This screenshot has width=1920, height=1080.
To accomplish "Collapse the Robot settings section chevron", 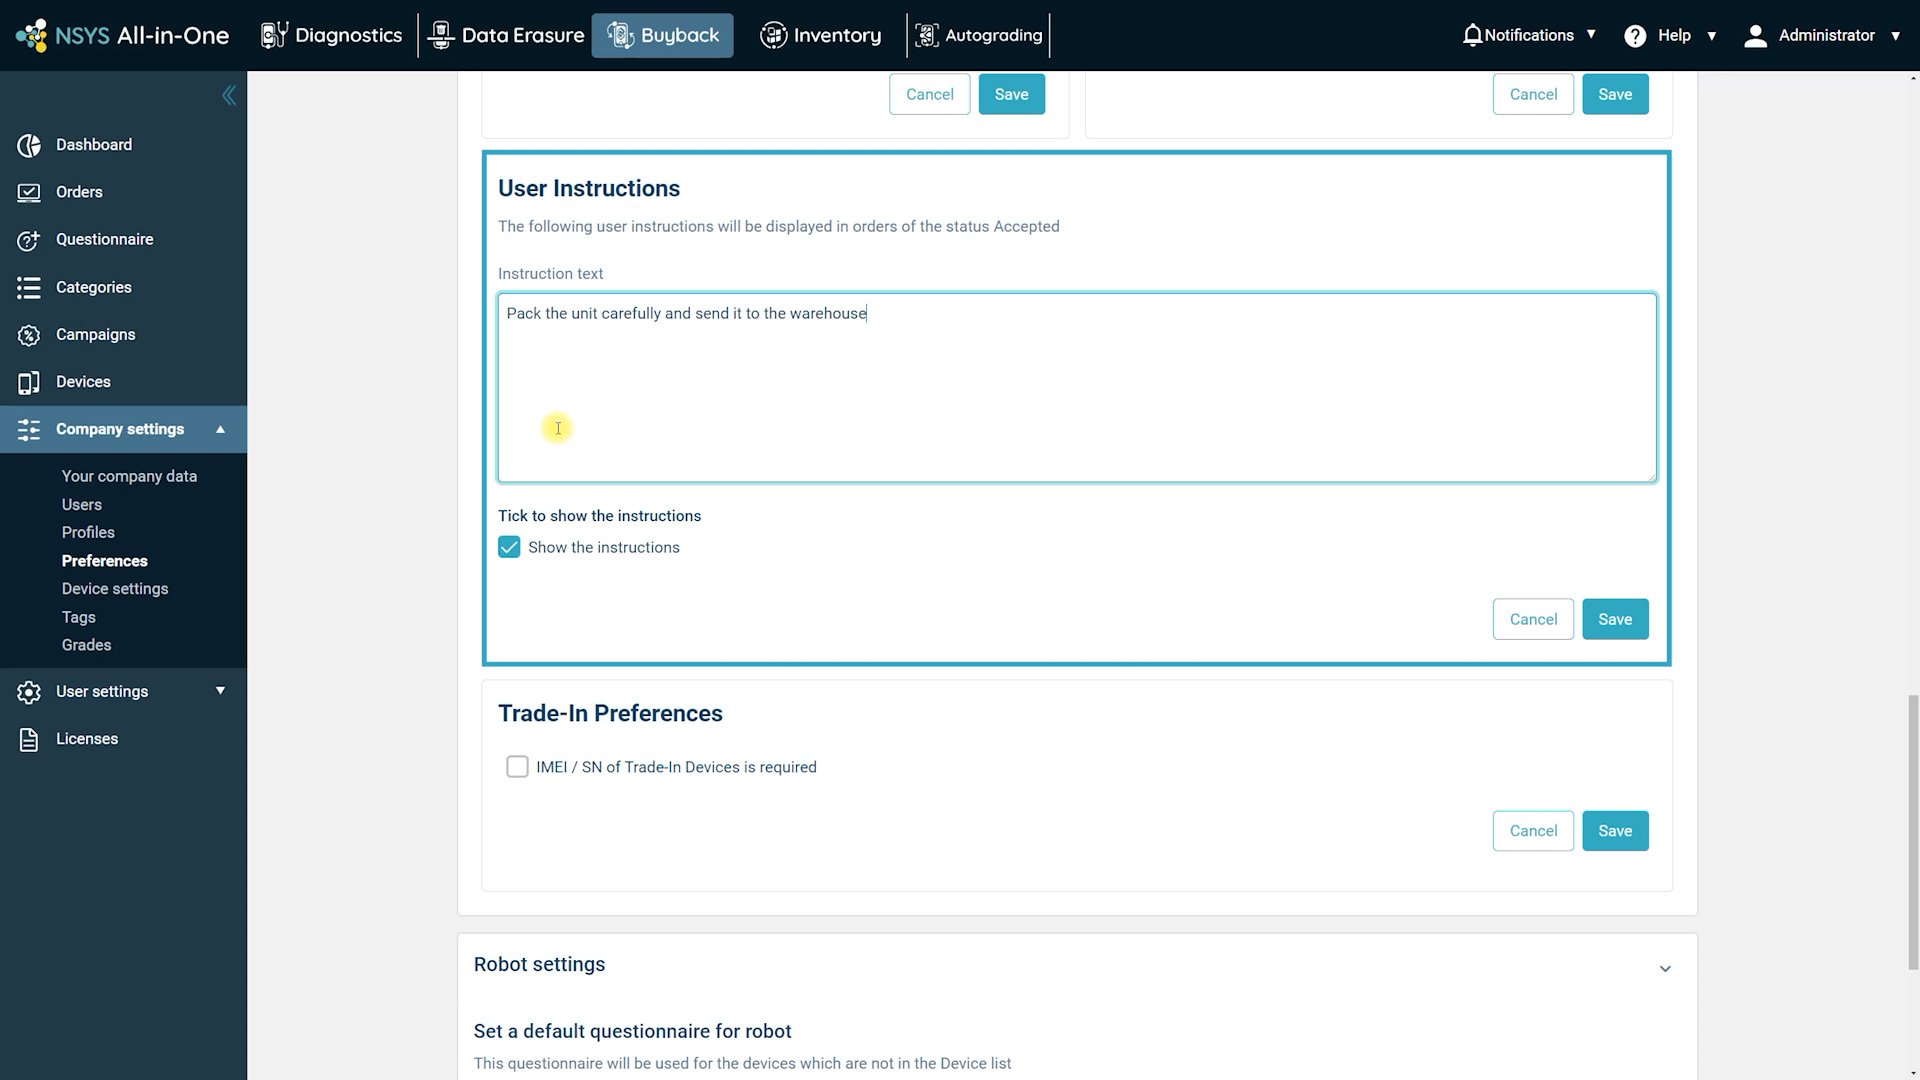I will pyautogui.click(x=1665, y=968).
